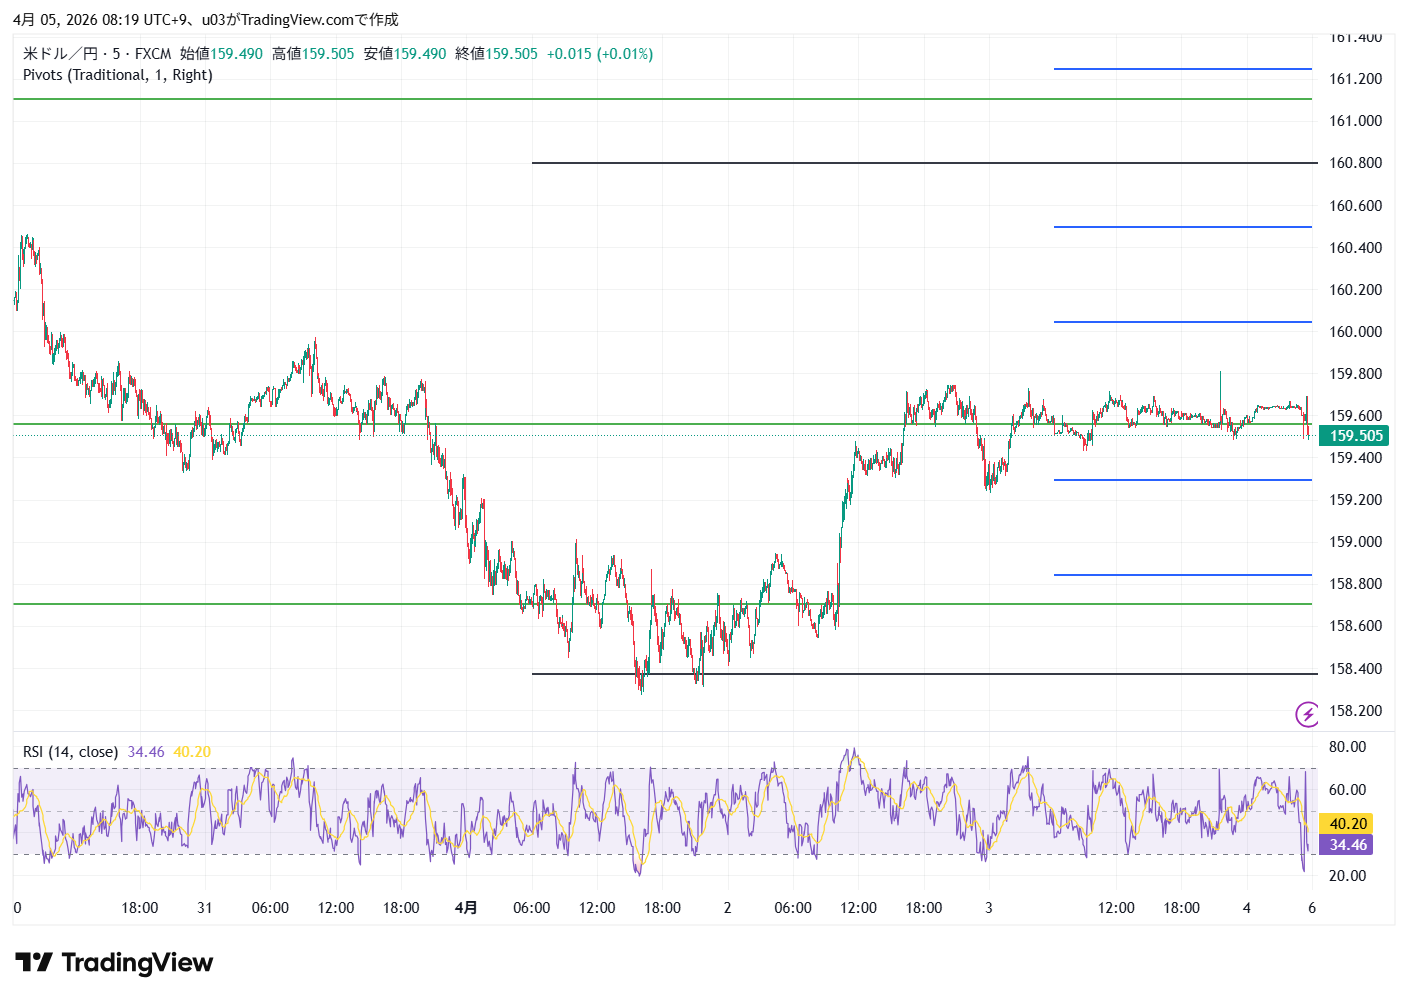Click the purple 34.46 RSI value tag
1408x1000 pixels.
tap(1347, 845)
